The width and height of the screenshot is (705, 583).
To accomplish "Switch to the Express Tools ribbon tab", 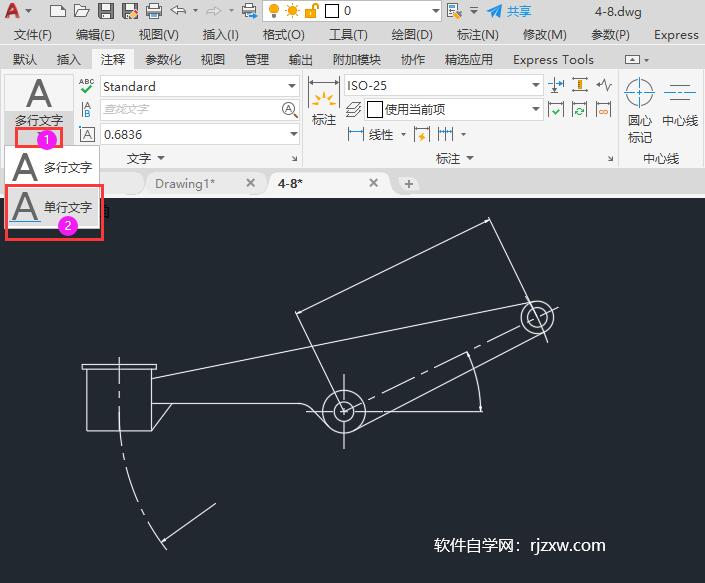I will click(553, 59).
